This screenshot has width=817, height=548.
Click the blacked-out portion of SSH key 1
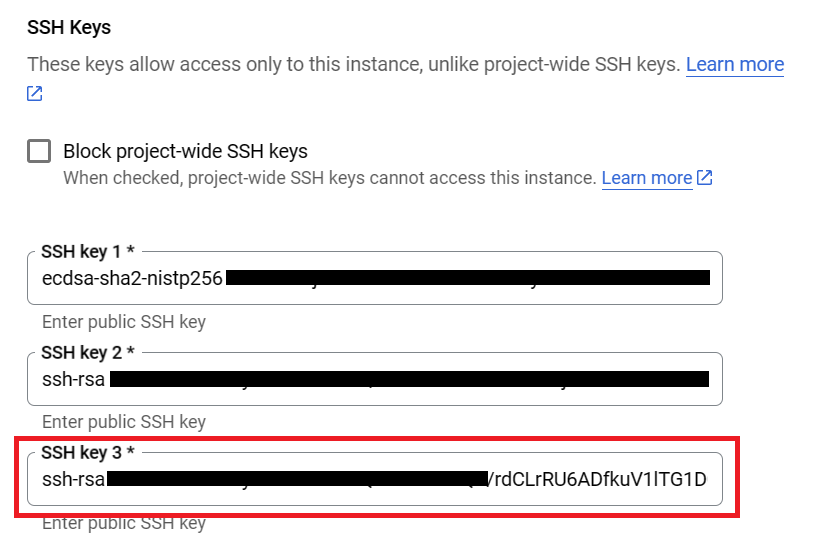[467, 277]
